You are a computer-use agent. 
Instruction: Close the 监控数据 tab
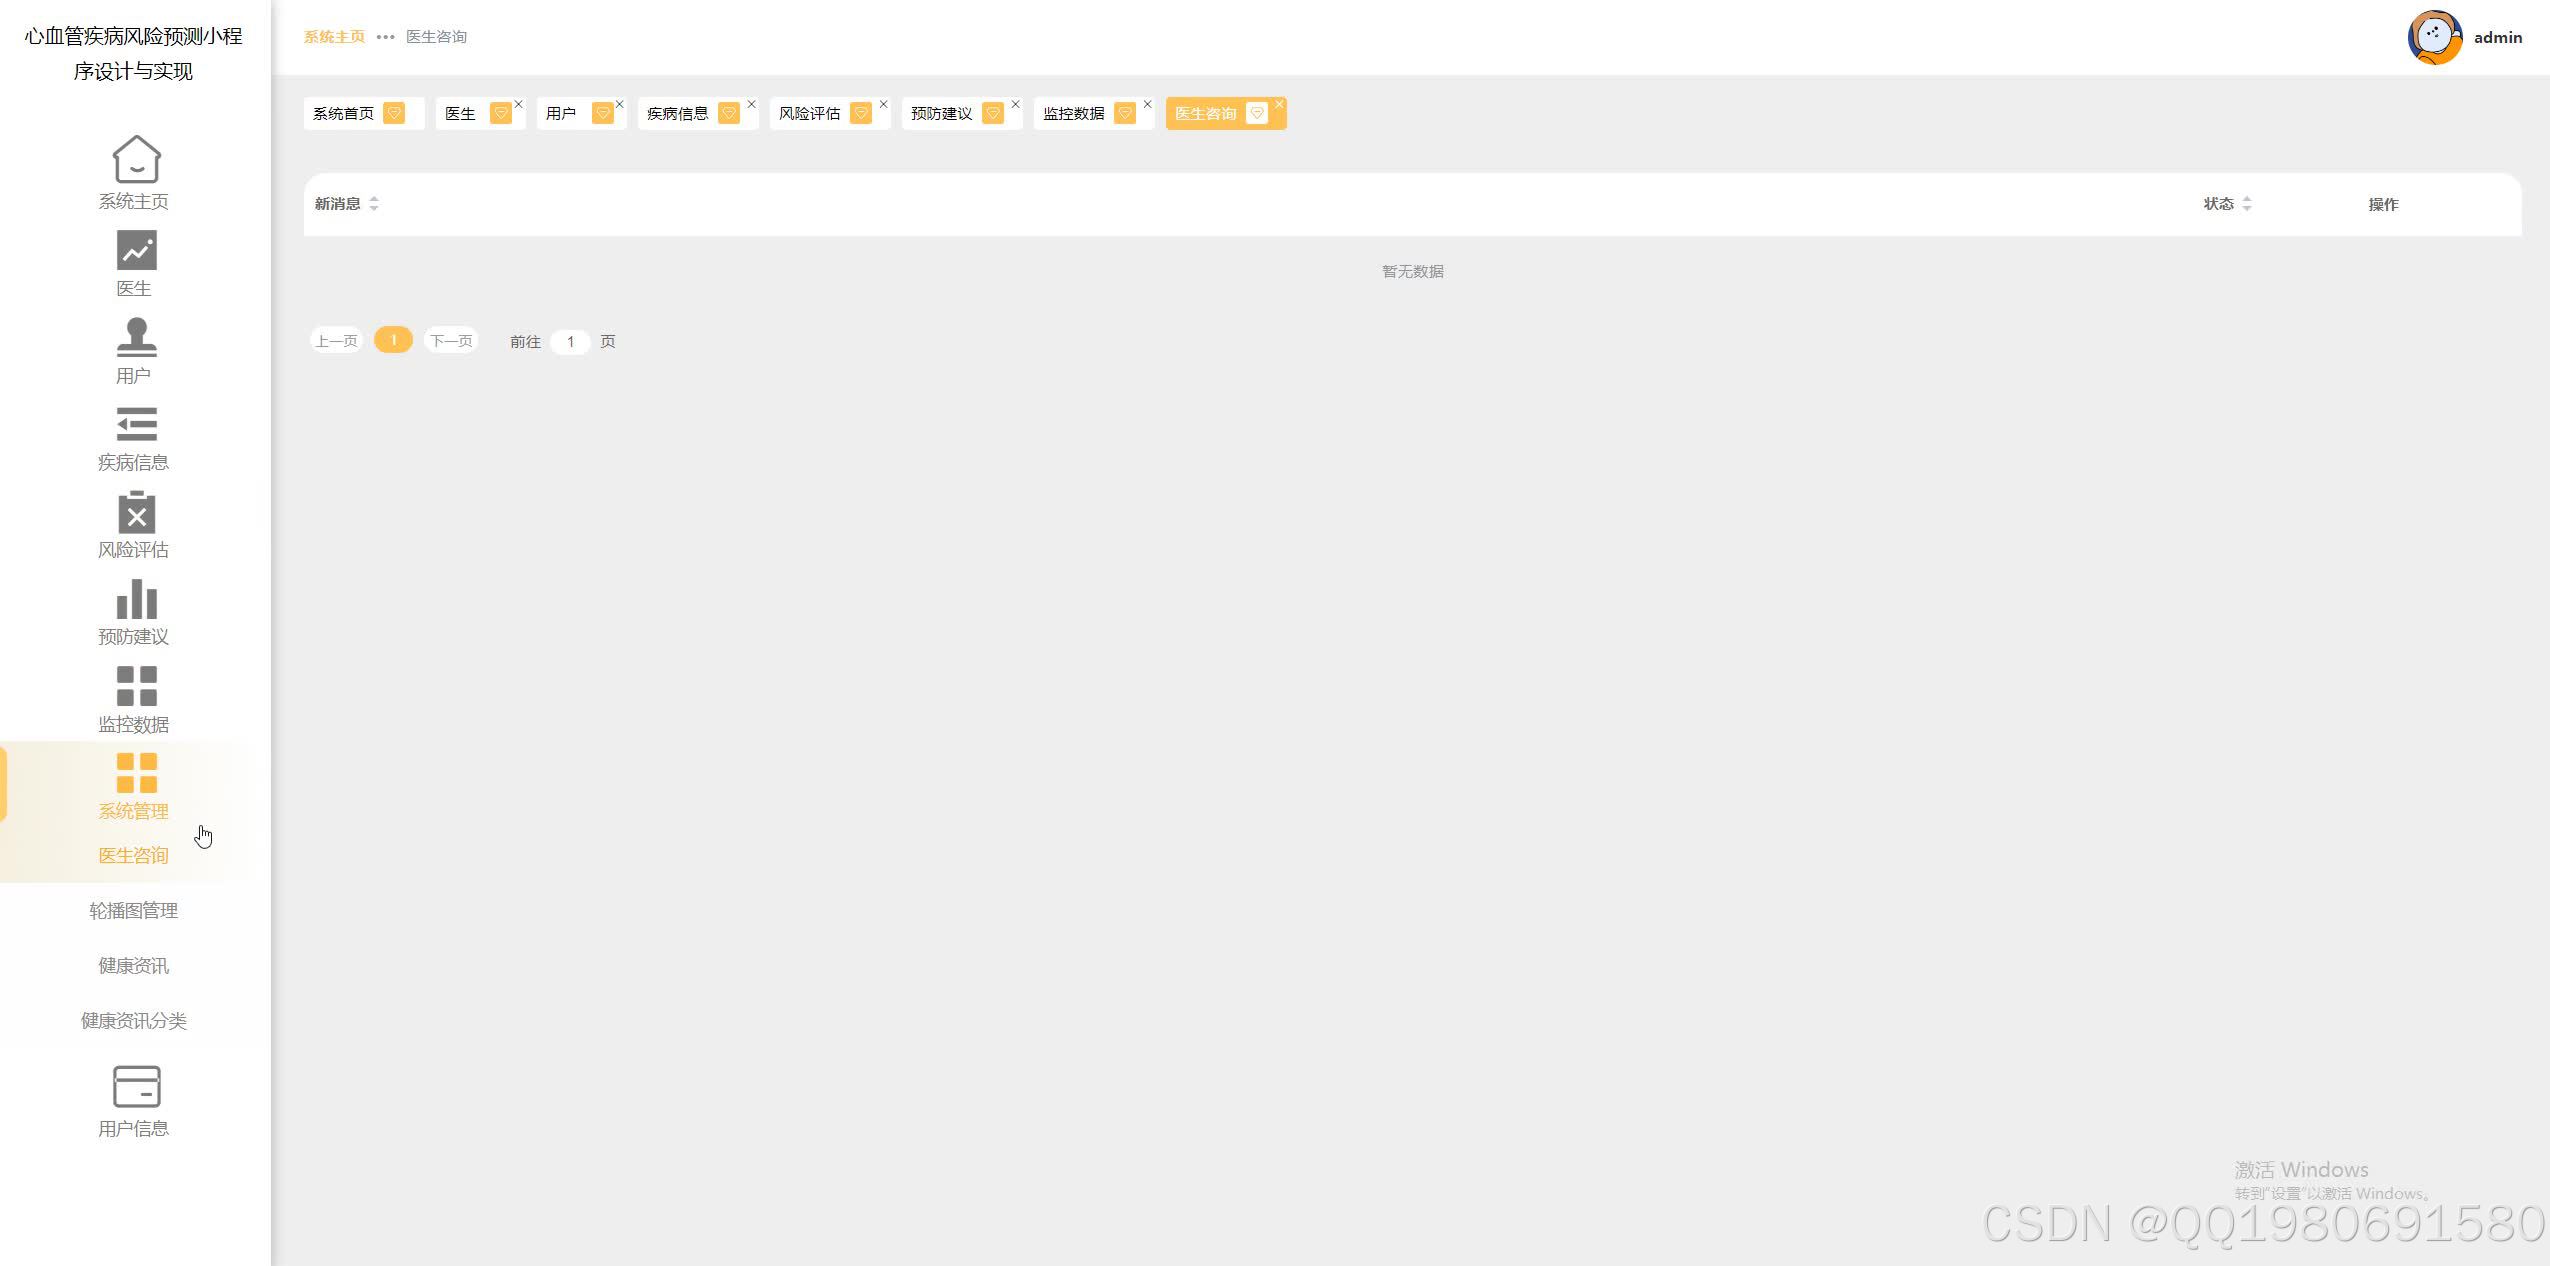coord(1147,104)
